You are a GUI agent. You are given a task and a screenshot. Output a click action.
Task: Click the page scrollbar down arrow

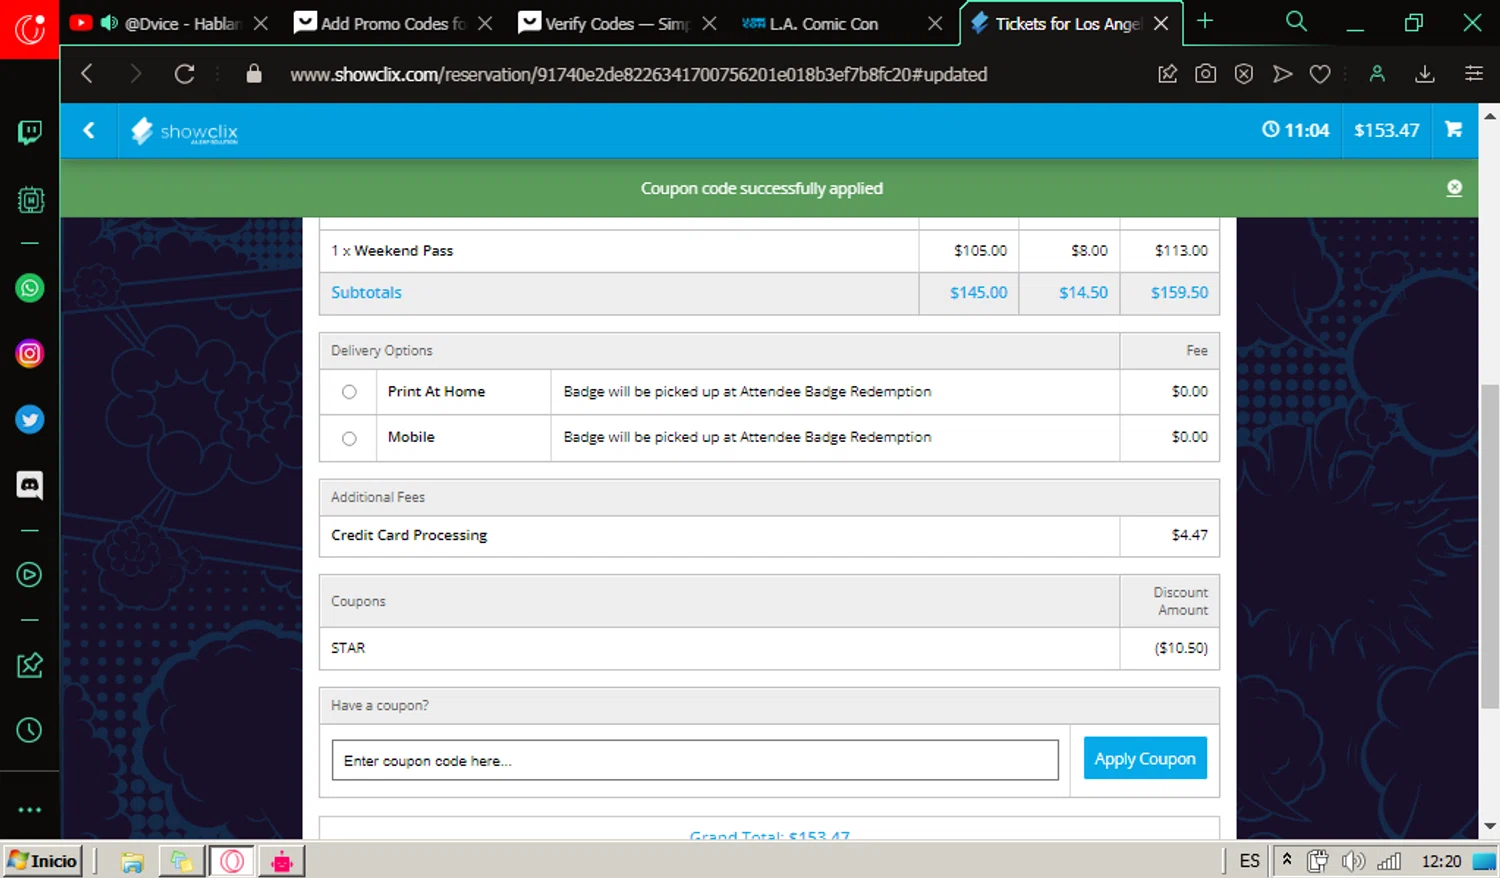(1490, 826)
